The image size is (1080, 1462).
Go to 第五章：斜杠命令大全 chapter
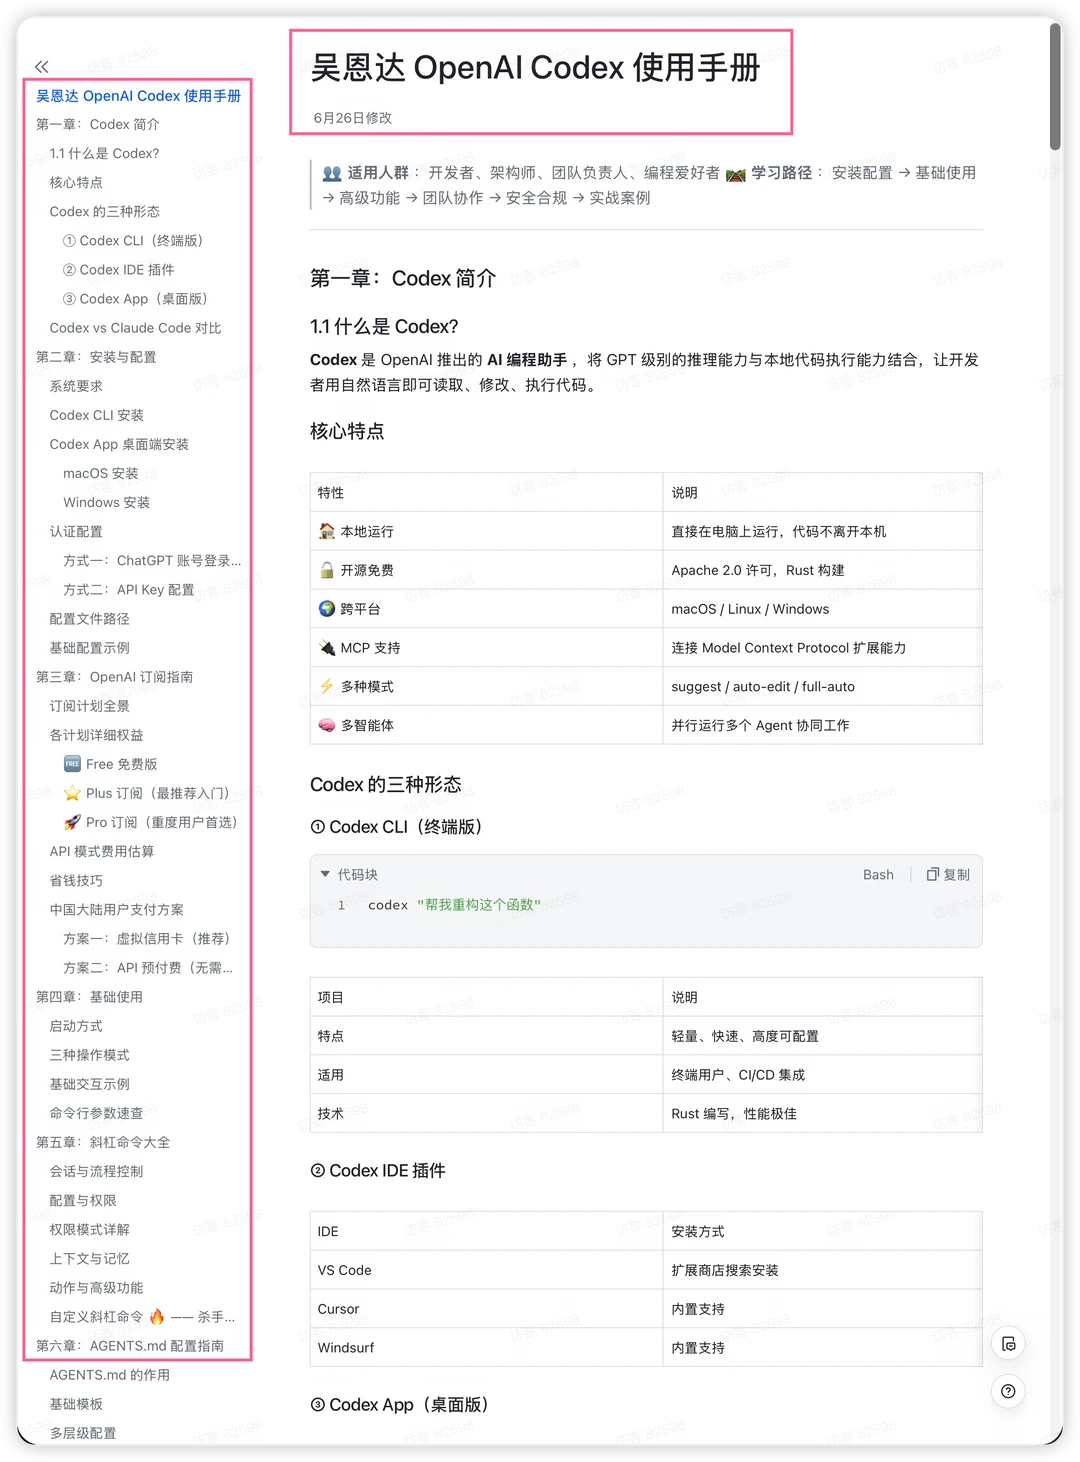(103, 1142)
